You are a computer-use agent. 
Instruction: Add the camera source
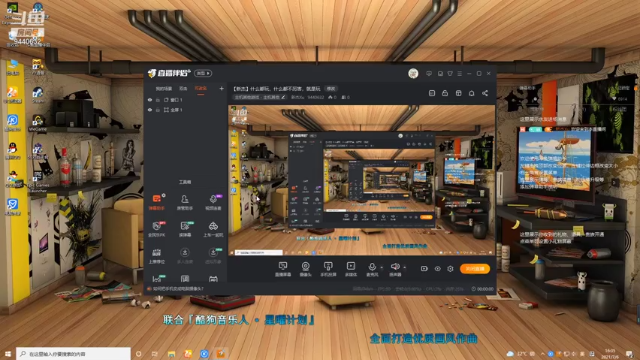[305, 269]
